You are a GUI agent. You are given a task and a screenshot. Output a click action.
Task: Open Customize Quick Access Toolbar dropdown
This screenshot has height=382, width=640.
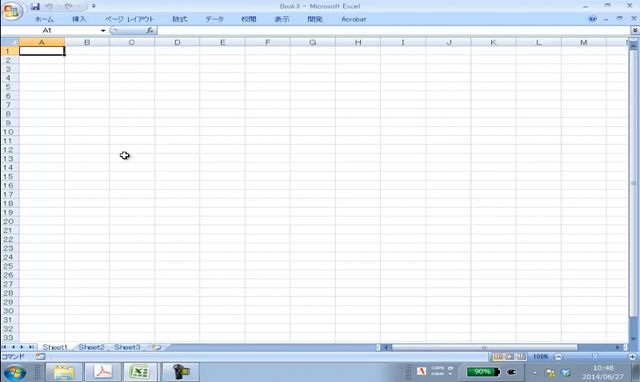94,7
